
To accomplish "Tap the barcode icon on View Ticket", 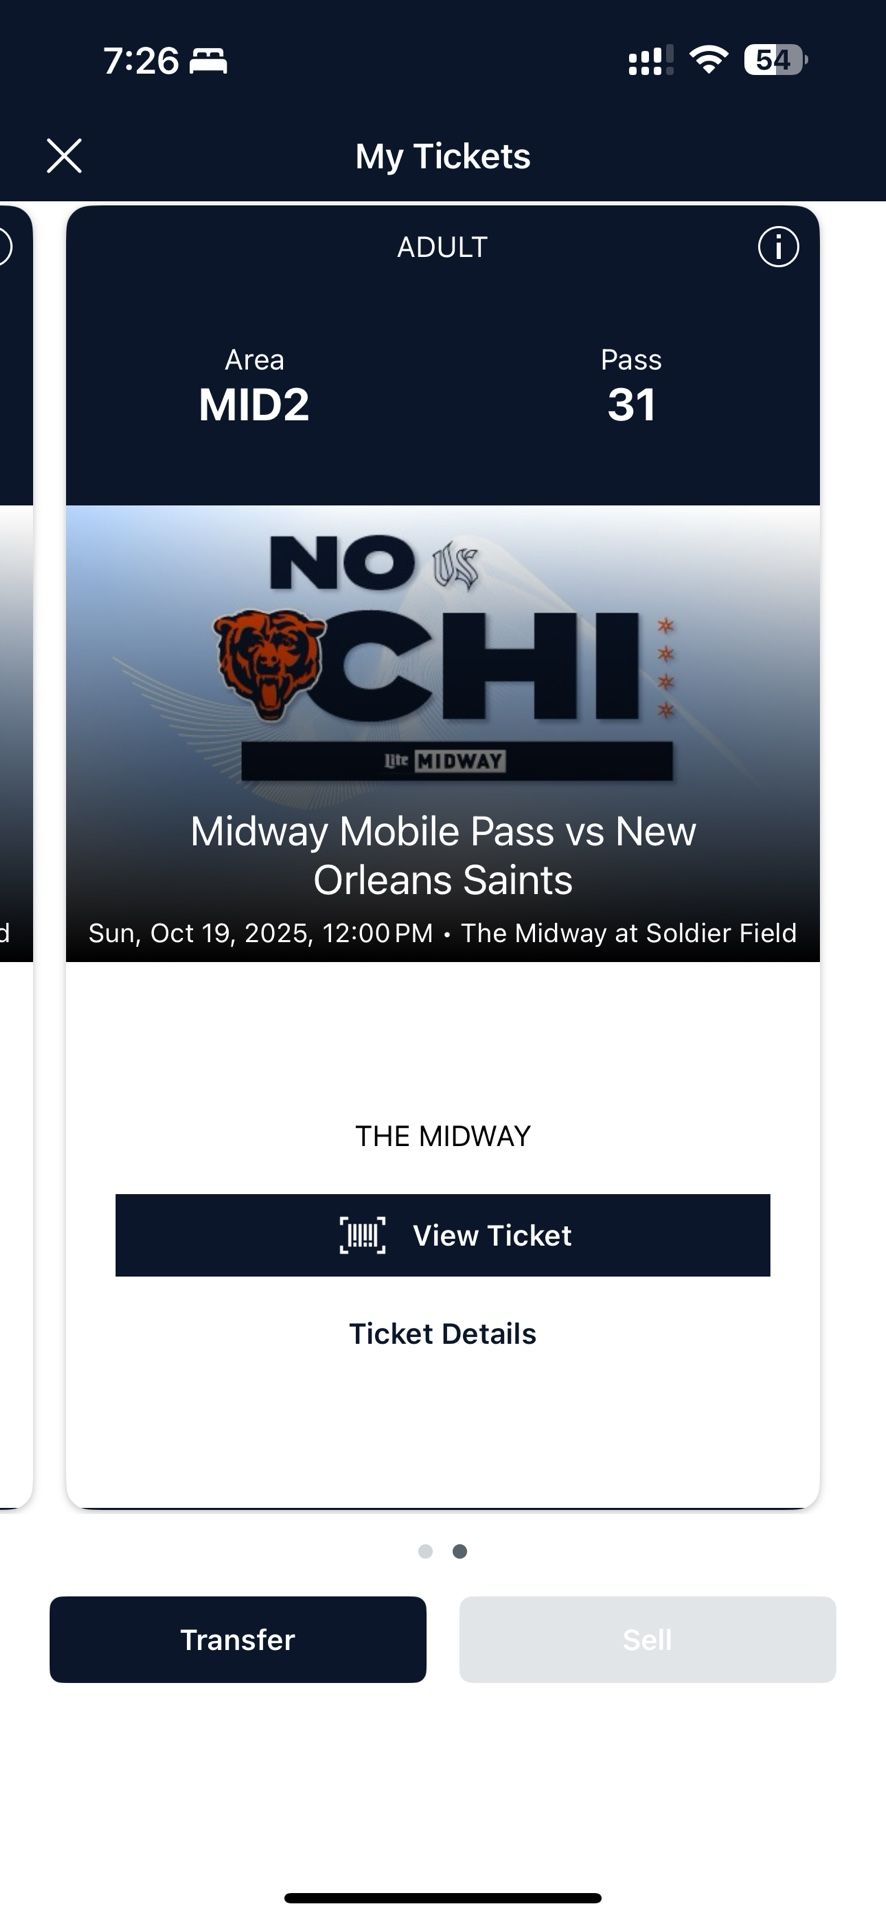I will coord(362,1236).
